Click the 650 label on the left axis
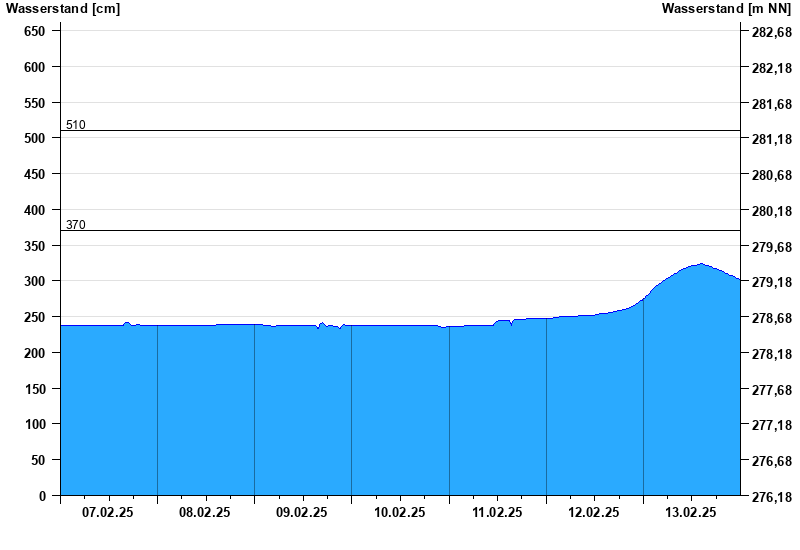Viewport: 800px width, 550px height. coord(35,31)
